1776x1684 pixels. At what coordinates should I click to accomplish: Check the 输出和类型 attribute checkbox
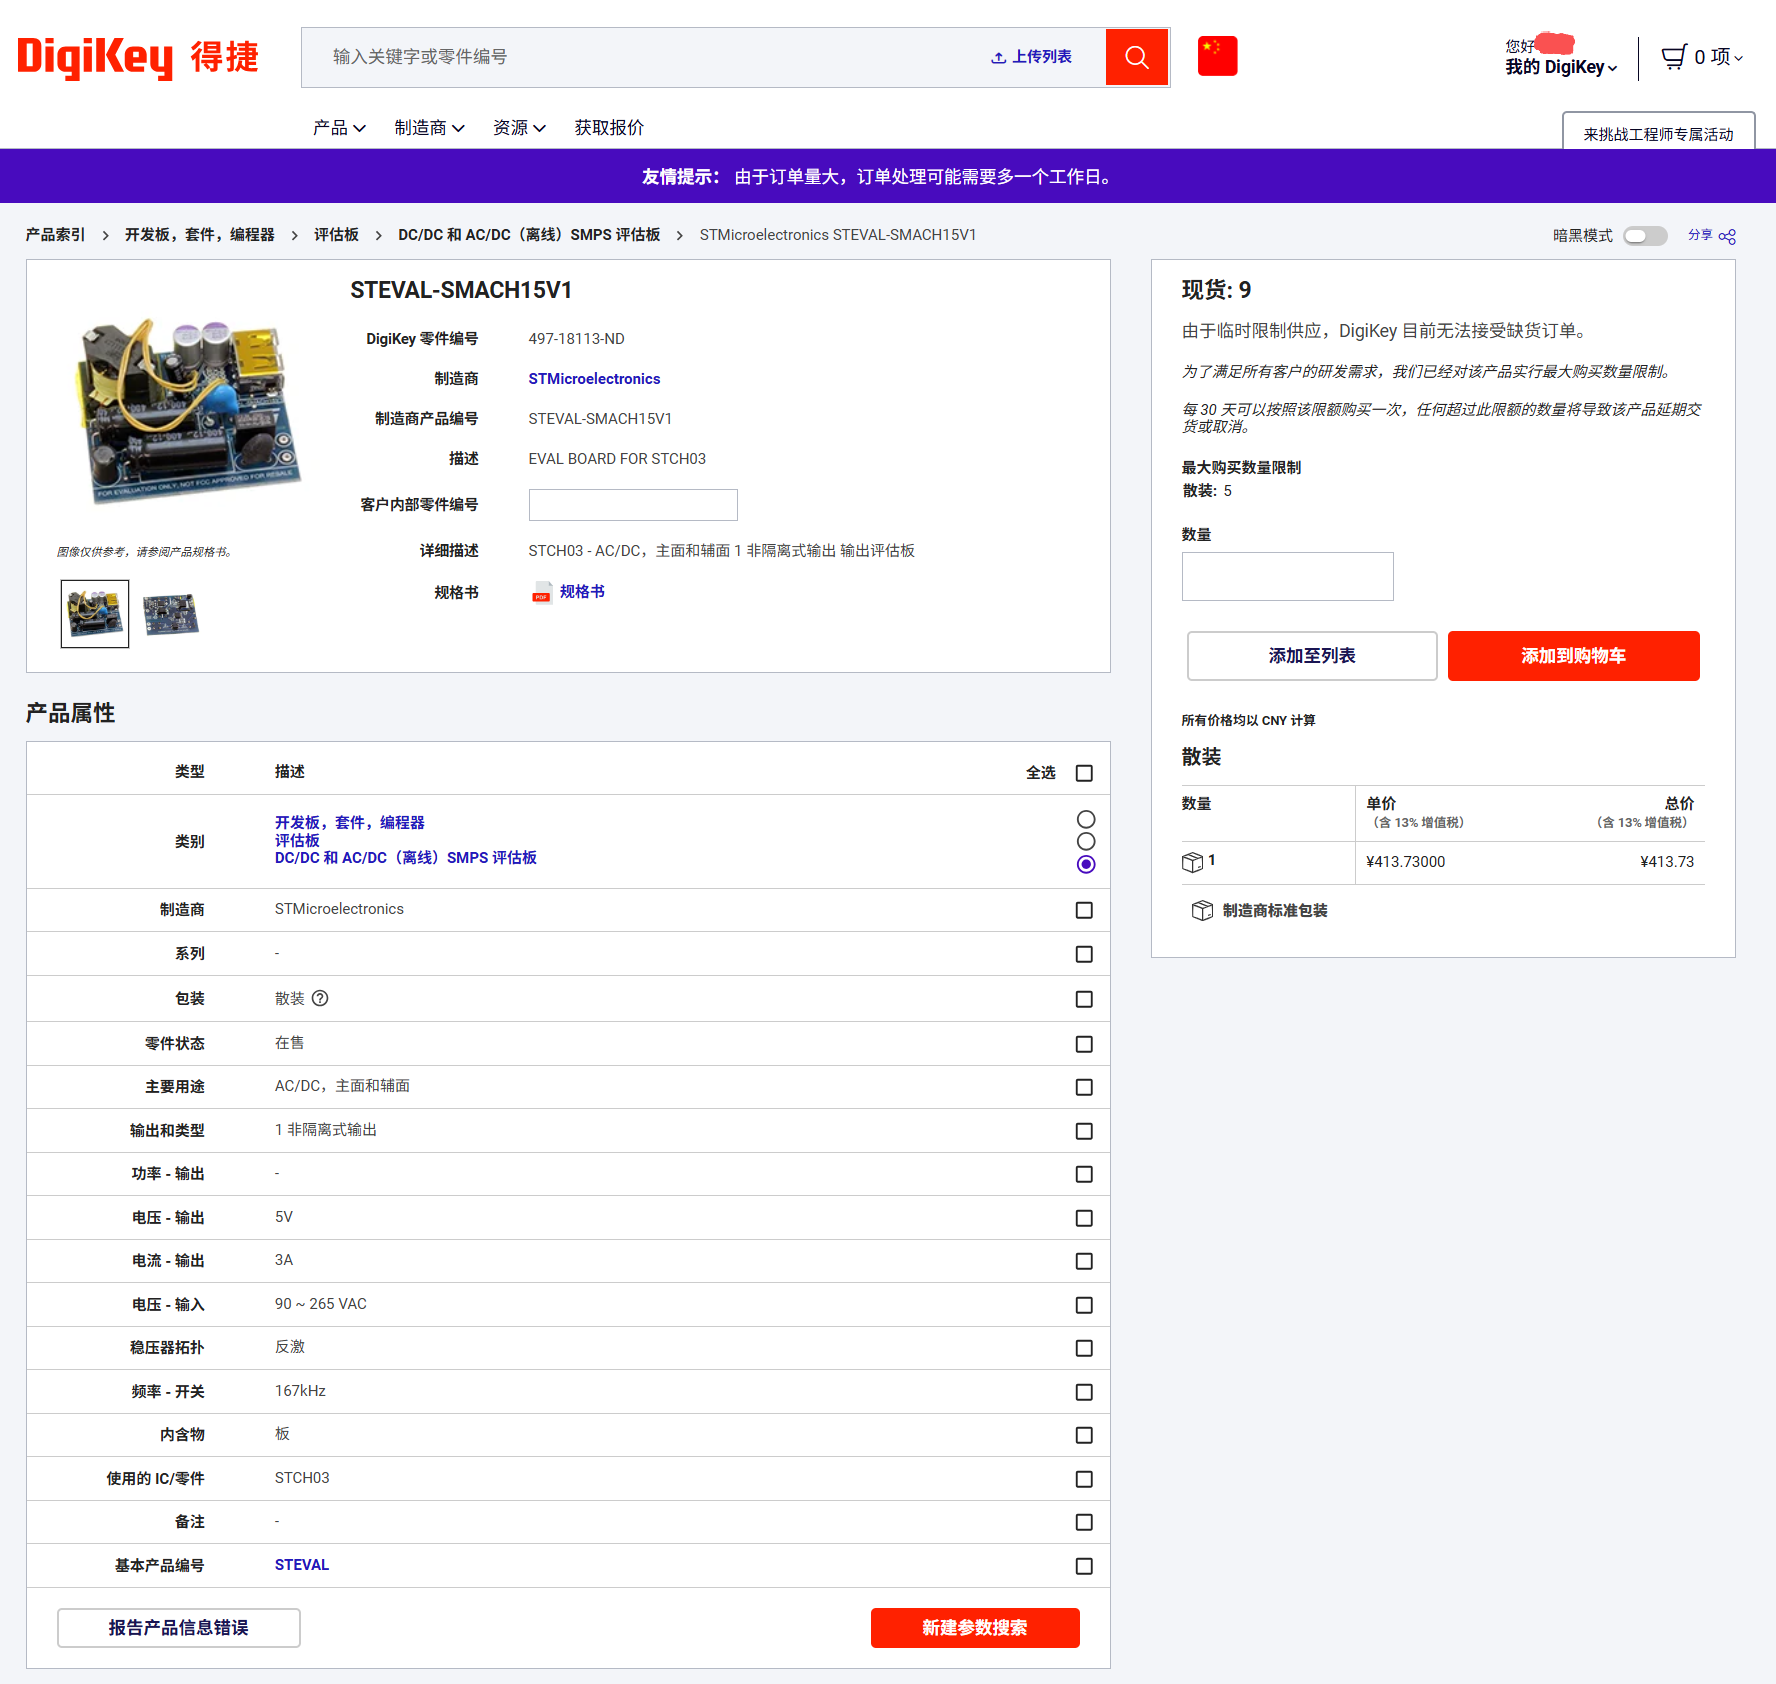pyautogui.click(x=1084, y=1131)
